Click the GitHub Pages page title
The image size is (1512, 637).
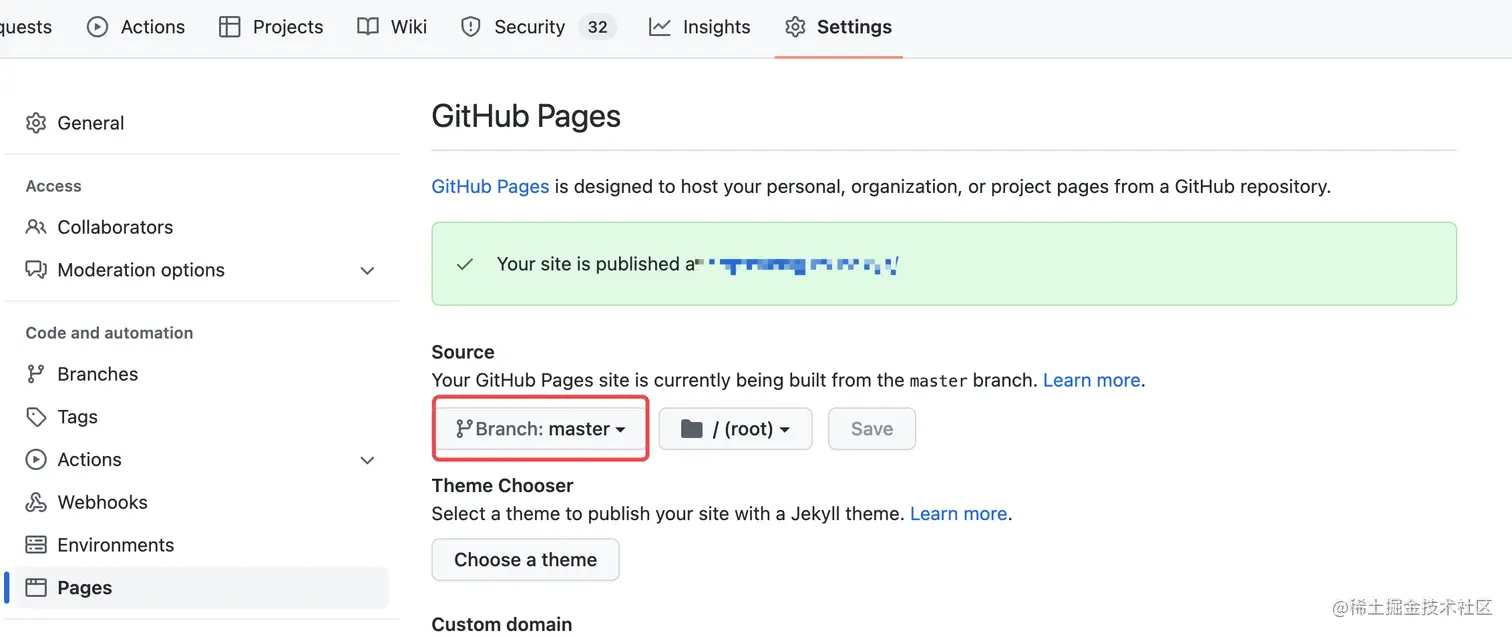coord(526,116)
